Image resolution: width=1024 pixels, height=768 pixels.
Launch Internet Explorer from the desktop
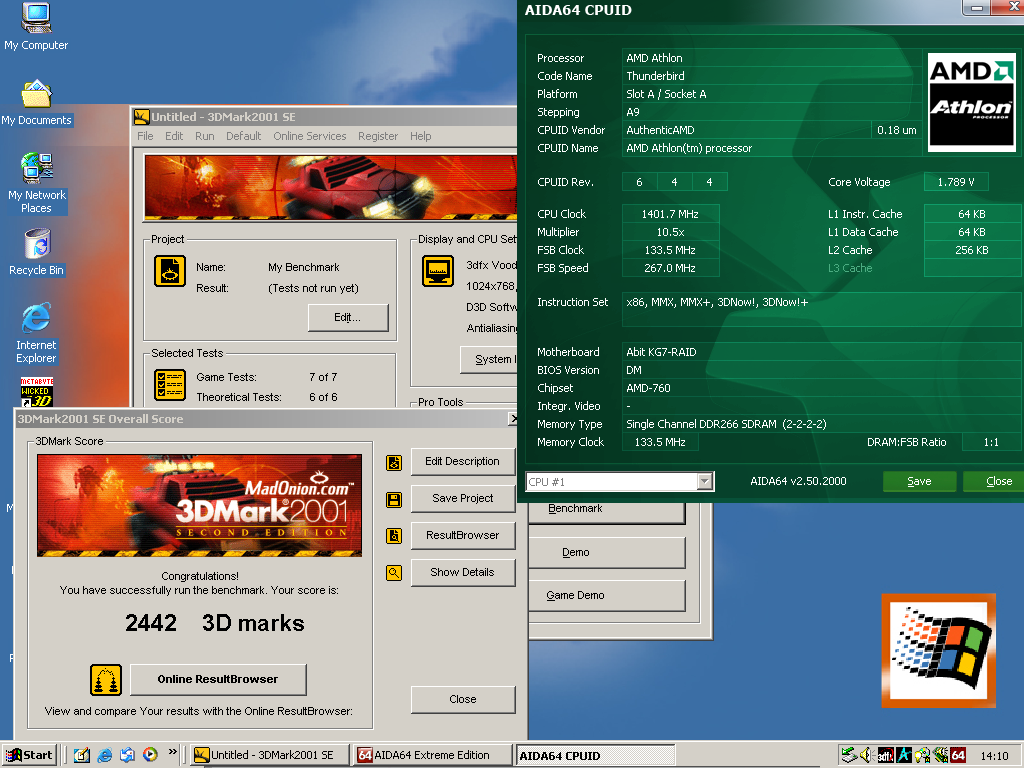[x=36, y=333]
